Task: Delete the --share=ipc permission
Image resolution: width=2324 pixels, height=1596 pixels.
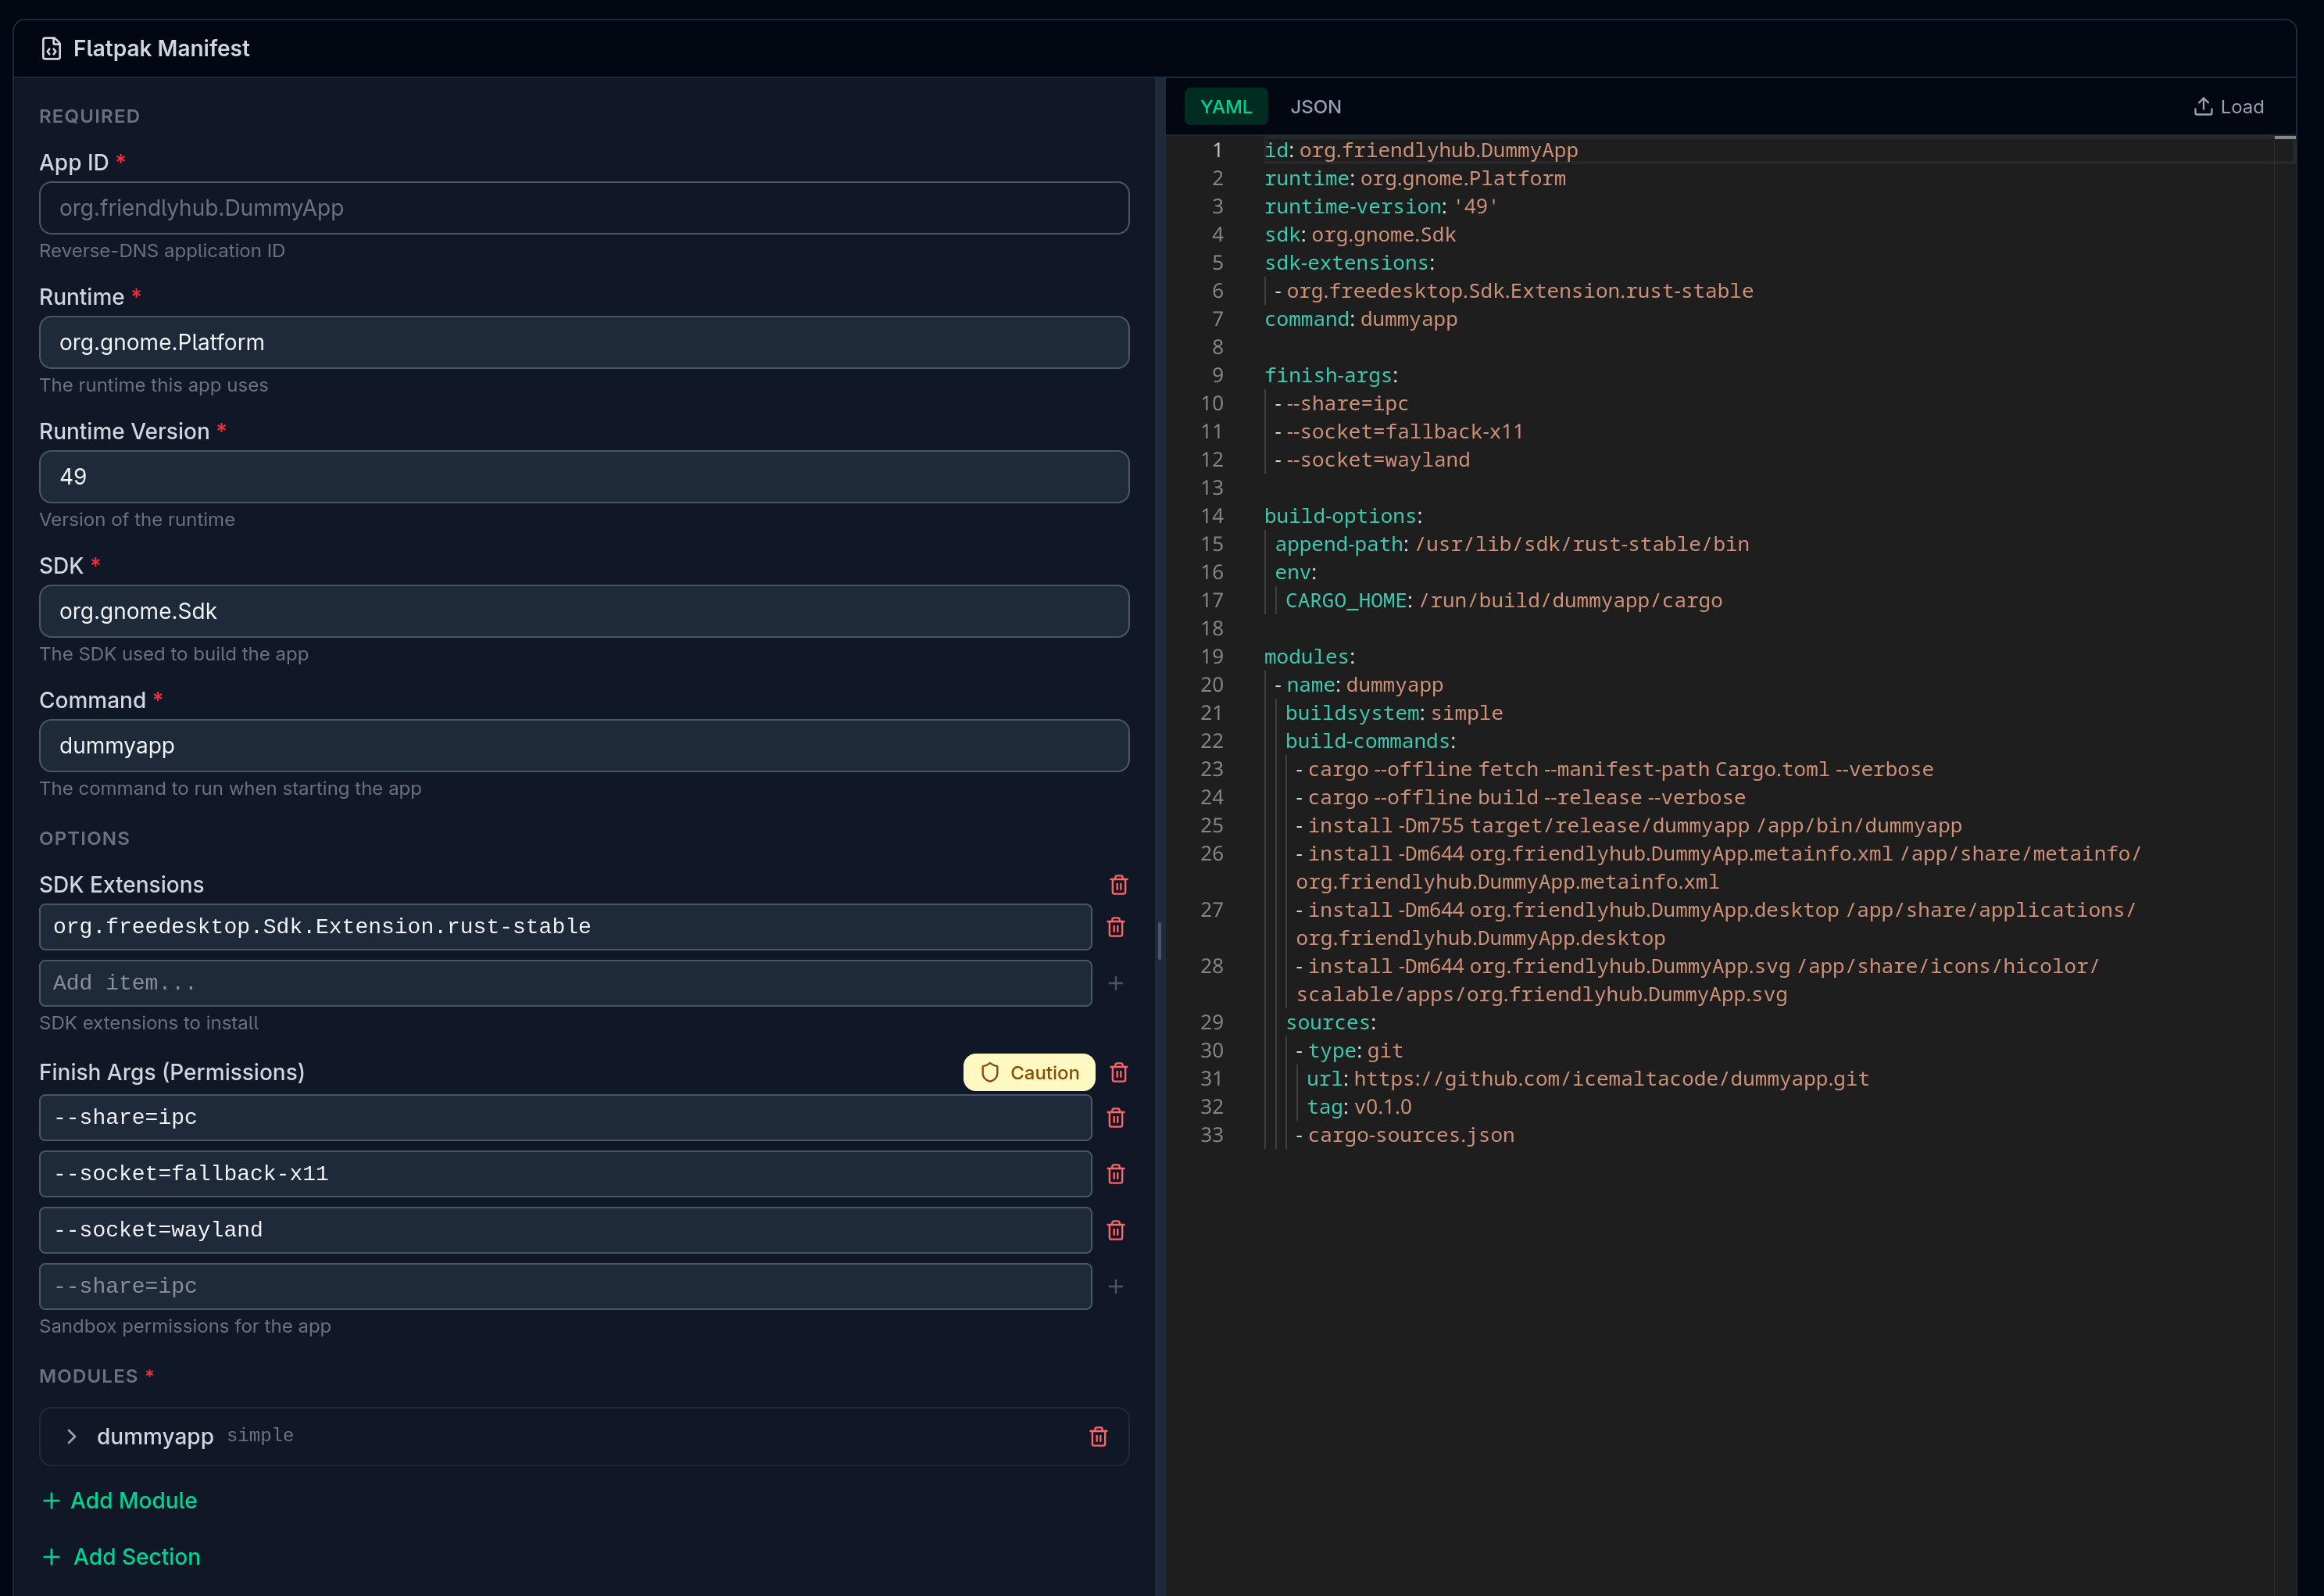Action: coord(1117,1118)
